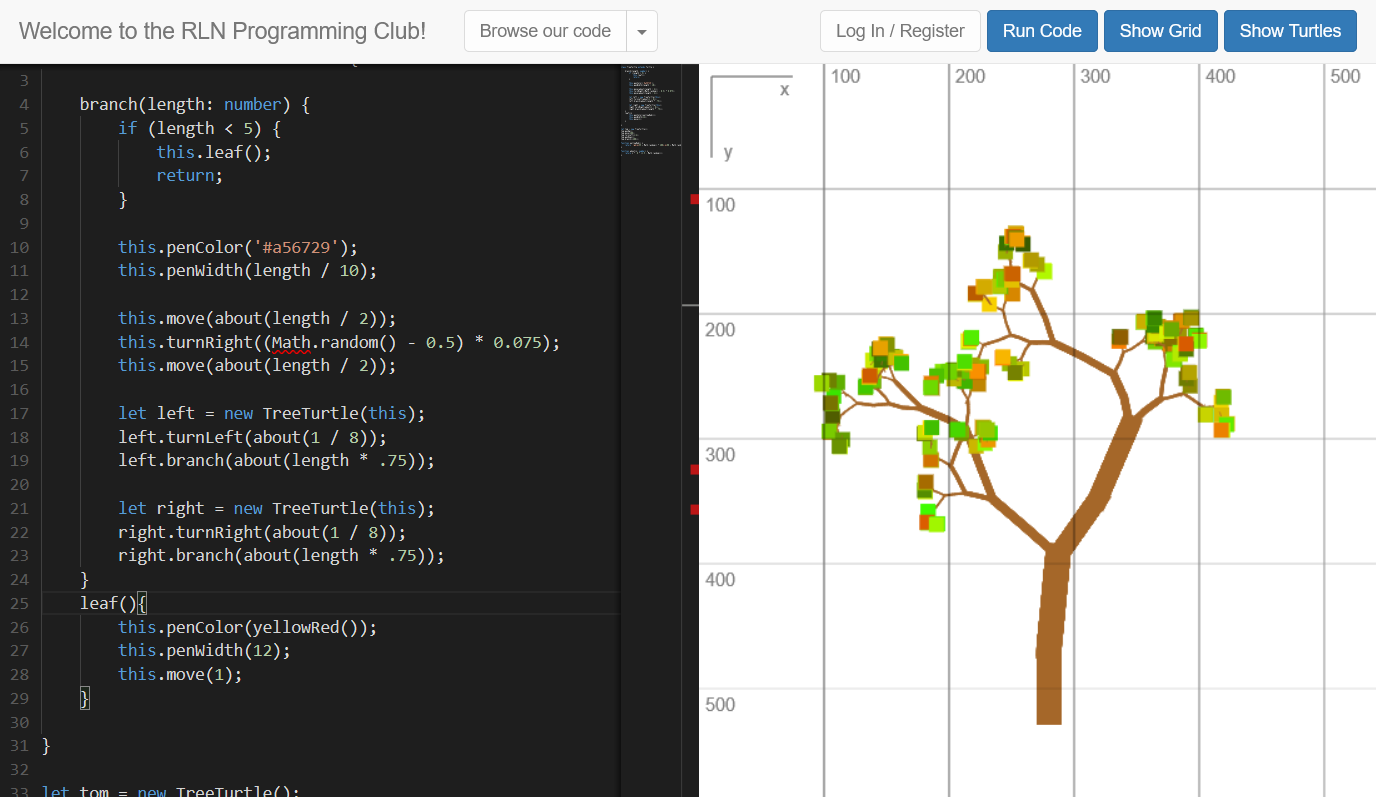Image resolution: width=1376 pixels, height=797 pixels.
Task: Click the 'this.leaf();' call on line 6
Action: point(214,152)
